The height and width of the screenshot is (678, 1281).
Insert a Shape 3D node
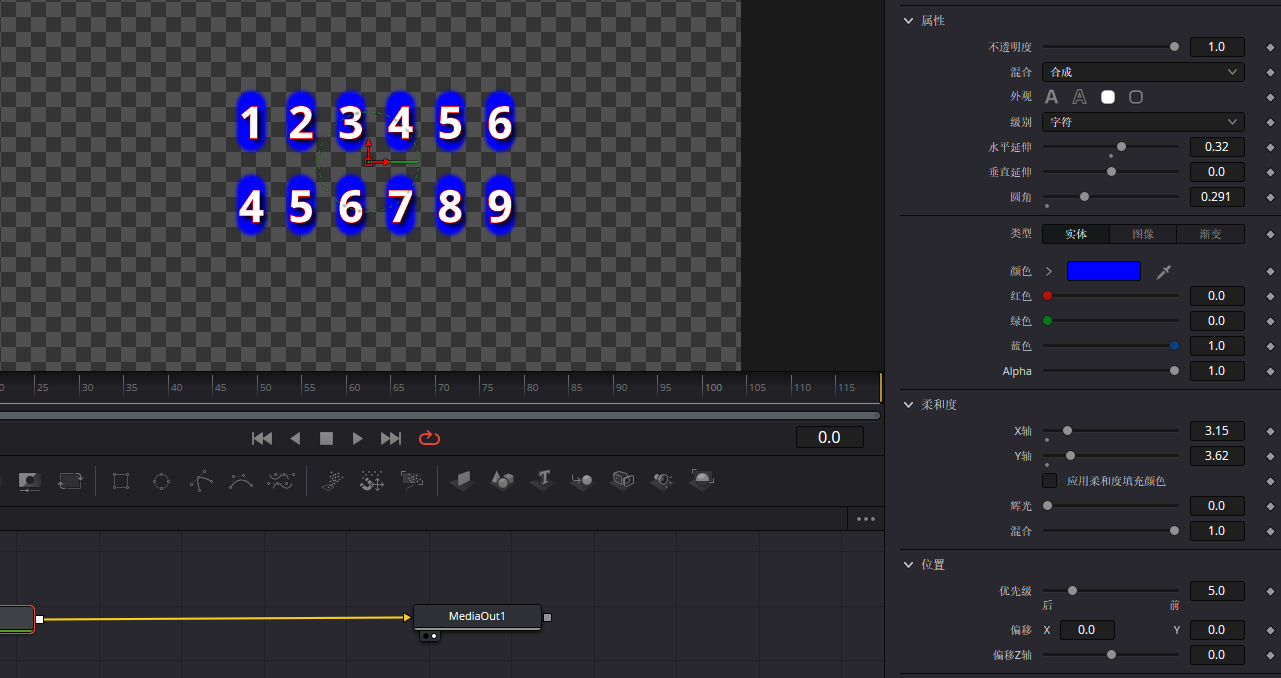point(502,481)
